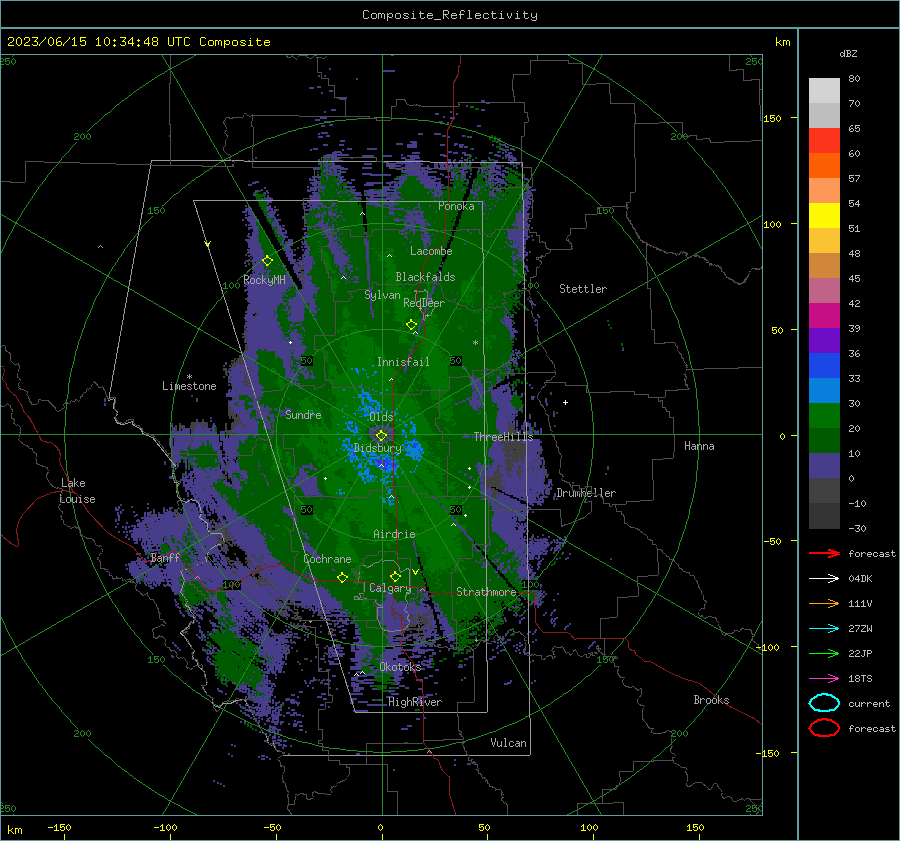Click the Brooks label
The height and width of the screenshot is (841, 900).
(x=711, y=700)
